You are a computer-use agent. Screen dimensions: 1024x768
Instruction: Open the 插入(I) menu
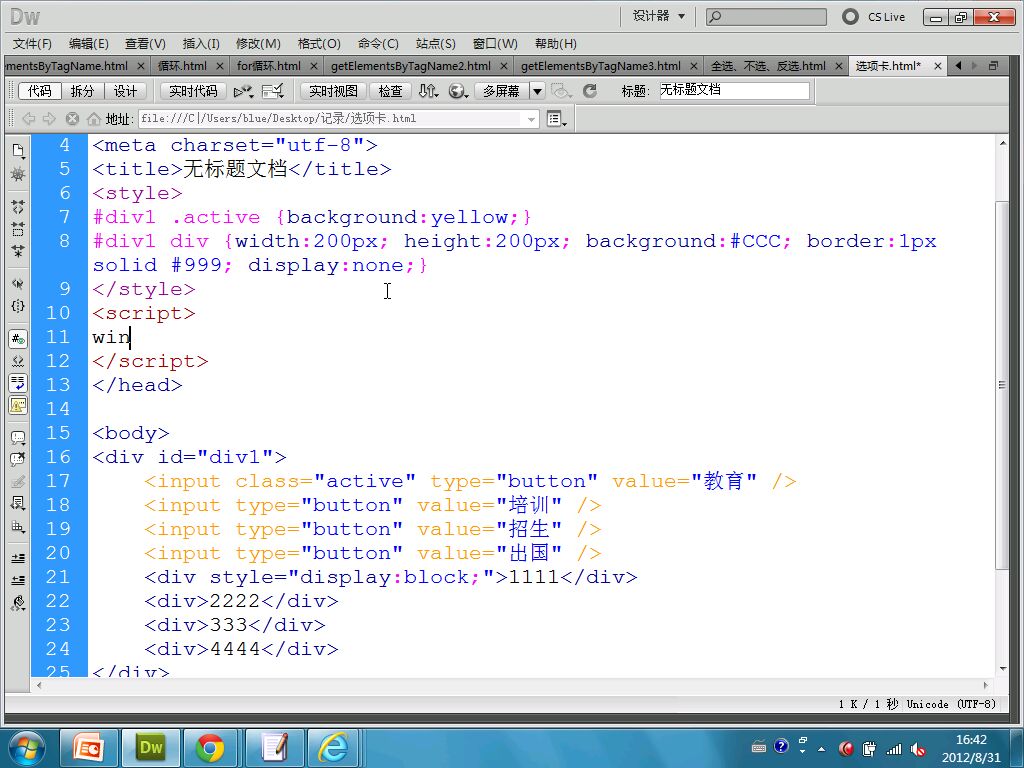[201, 44]
